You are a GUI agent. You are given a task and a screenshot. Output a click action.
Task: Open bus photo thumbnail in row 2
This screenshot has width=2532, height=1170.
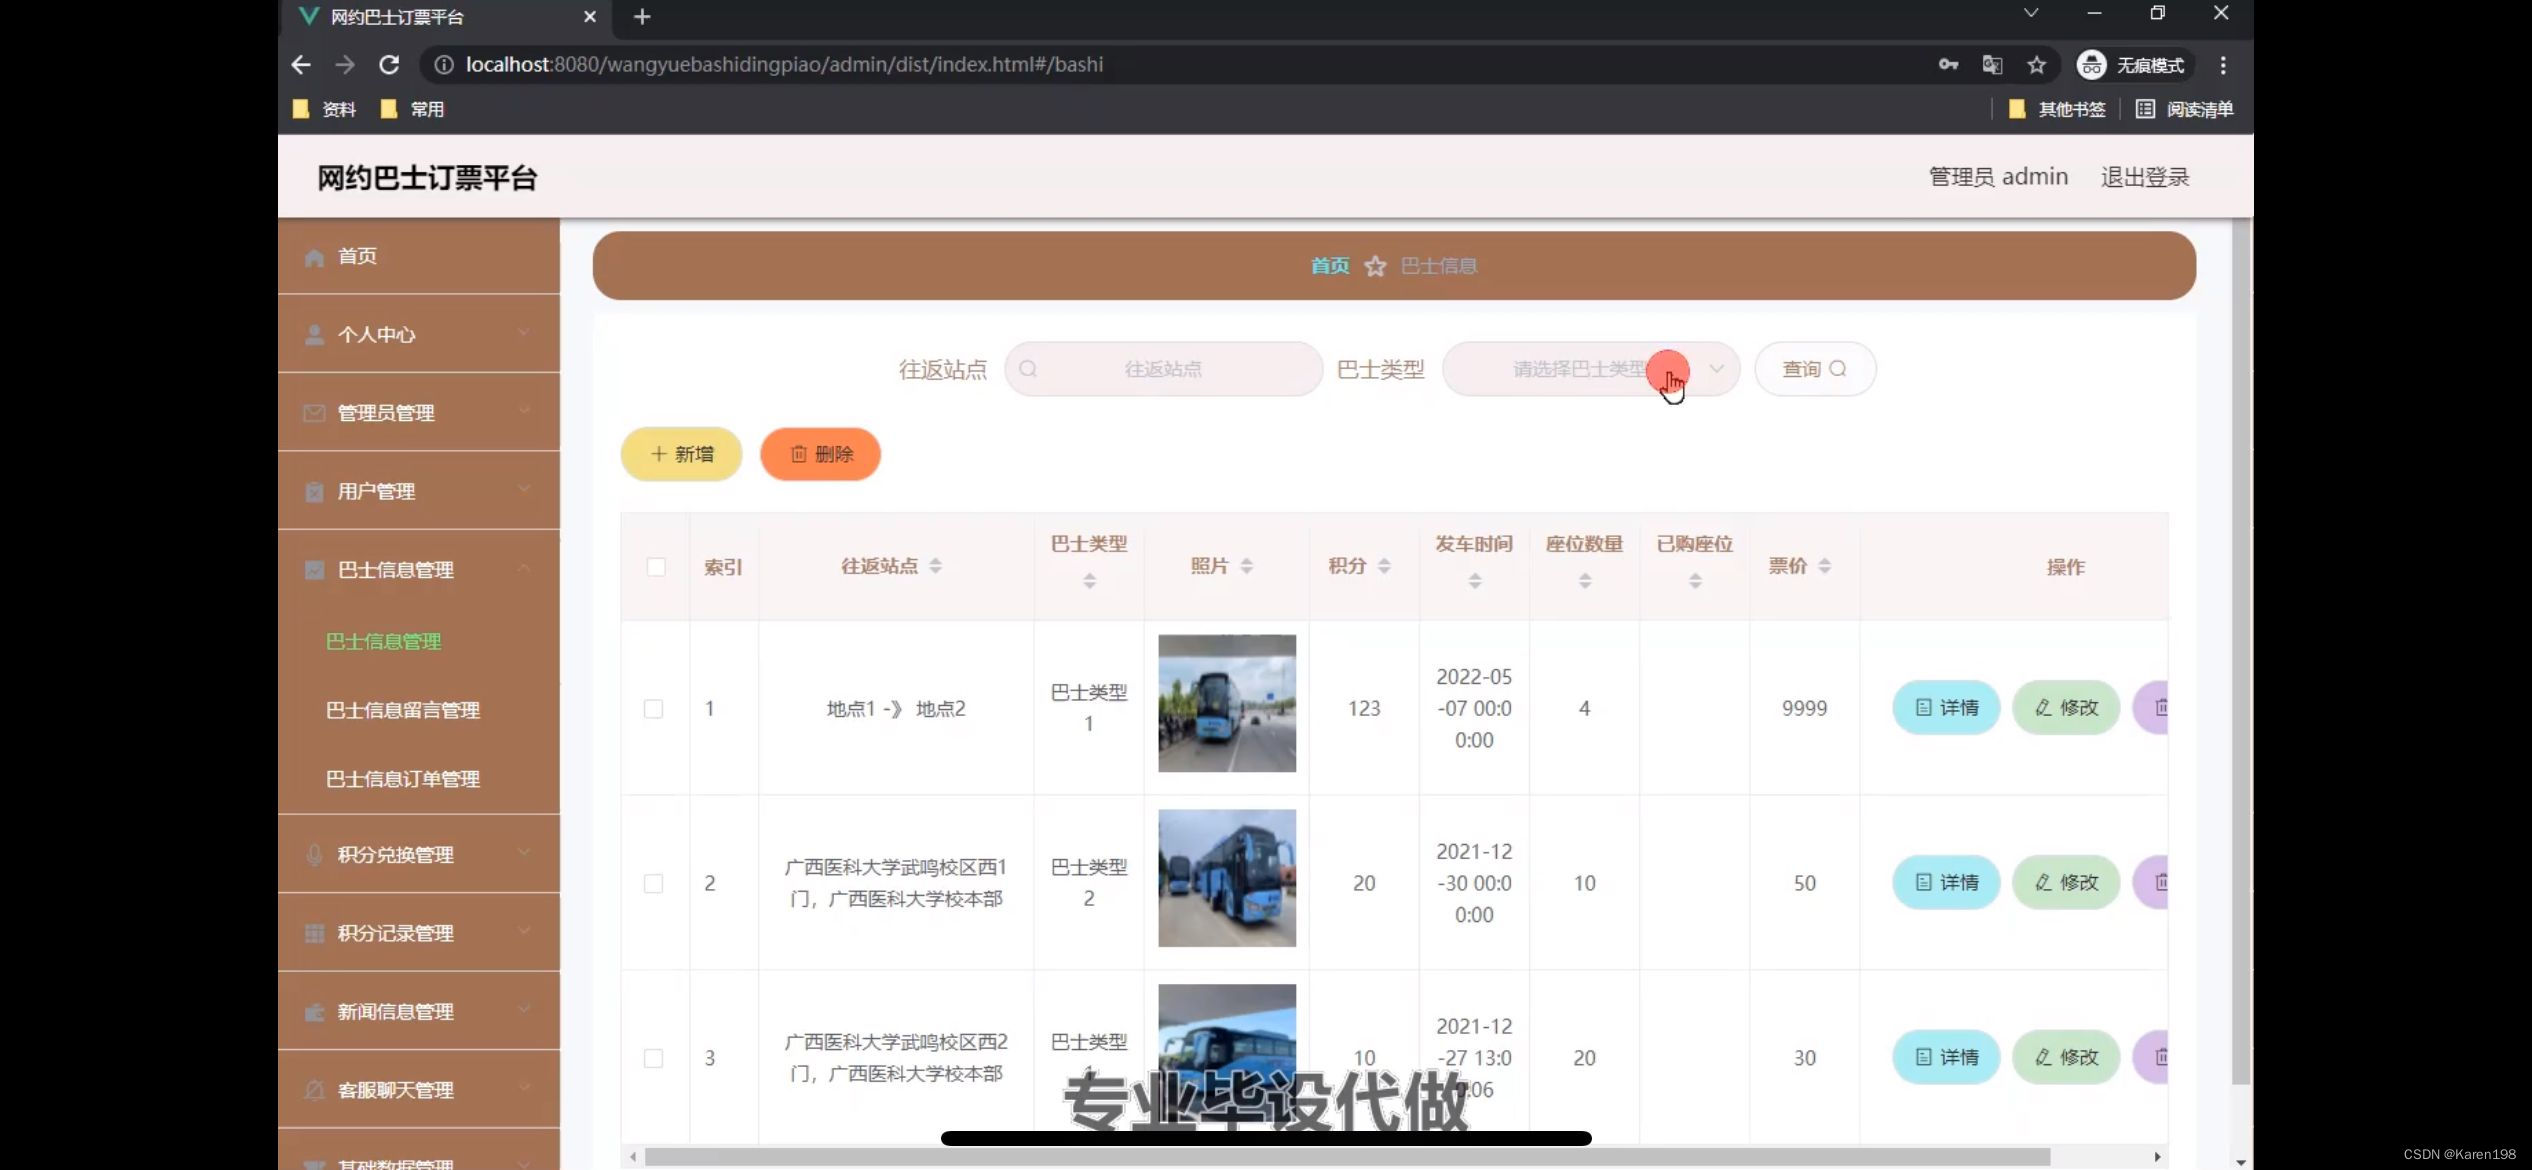pos(1227,878)
